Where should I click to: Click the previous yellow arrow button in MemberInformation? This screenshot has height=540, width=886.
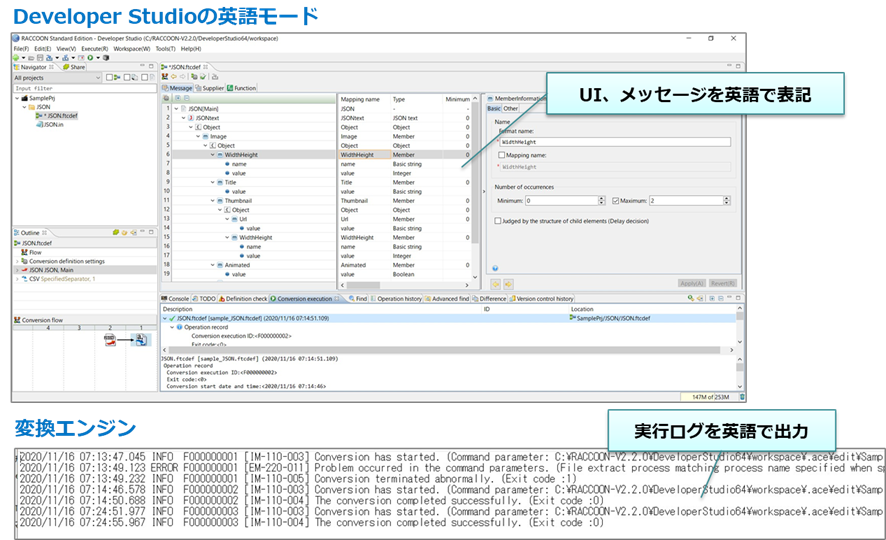(496, 284)
